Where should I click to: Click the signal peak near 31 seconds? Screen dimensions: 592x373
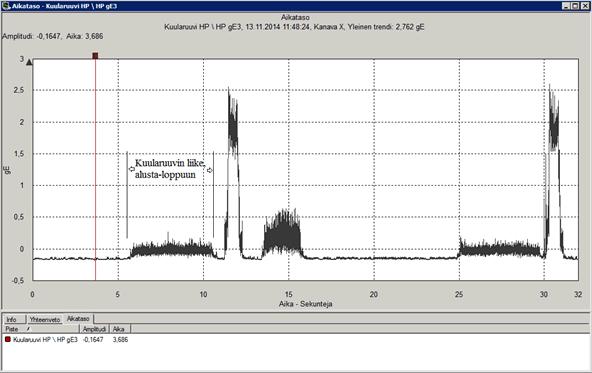[x=554, y=170]
